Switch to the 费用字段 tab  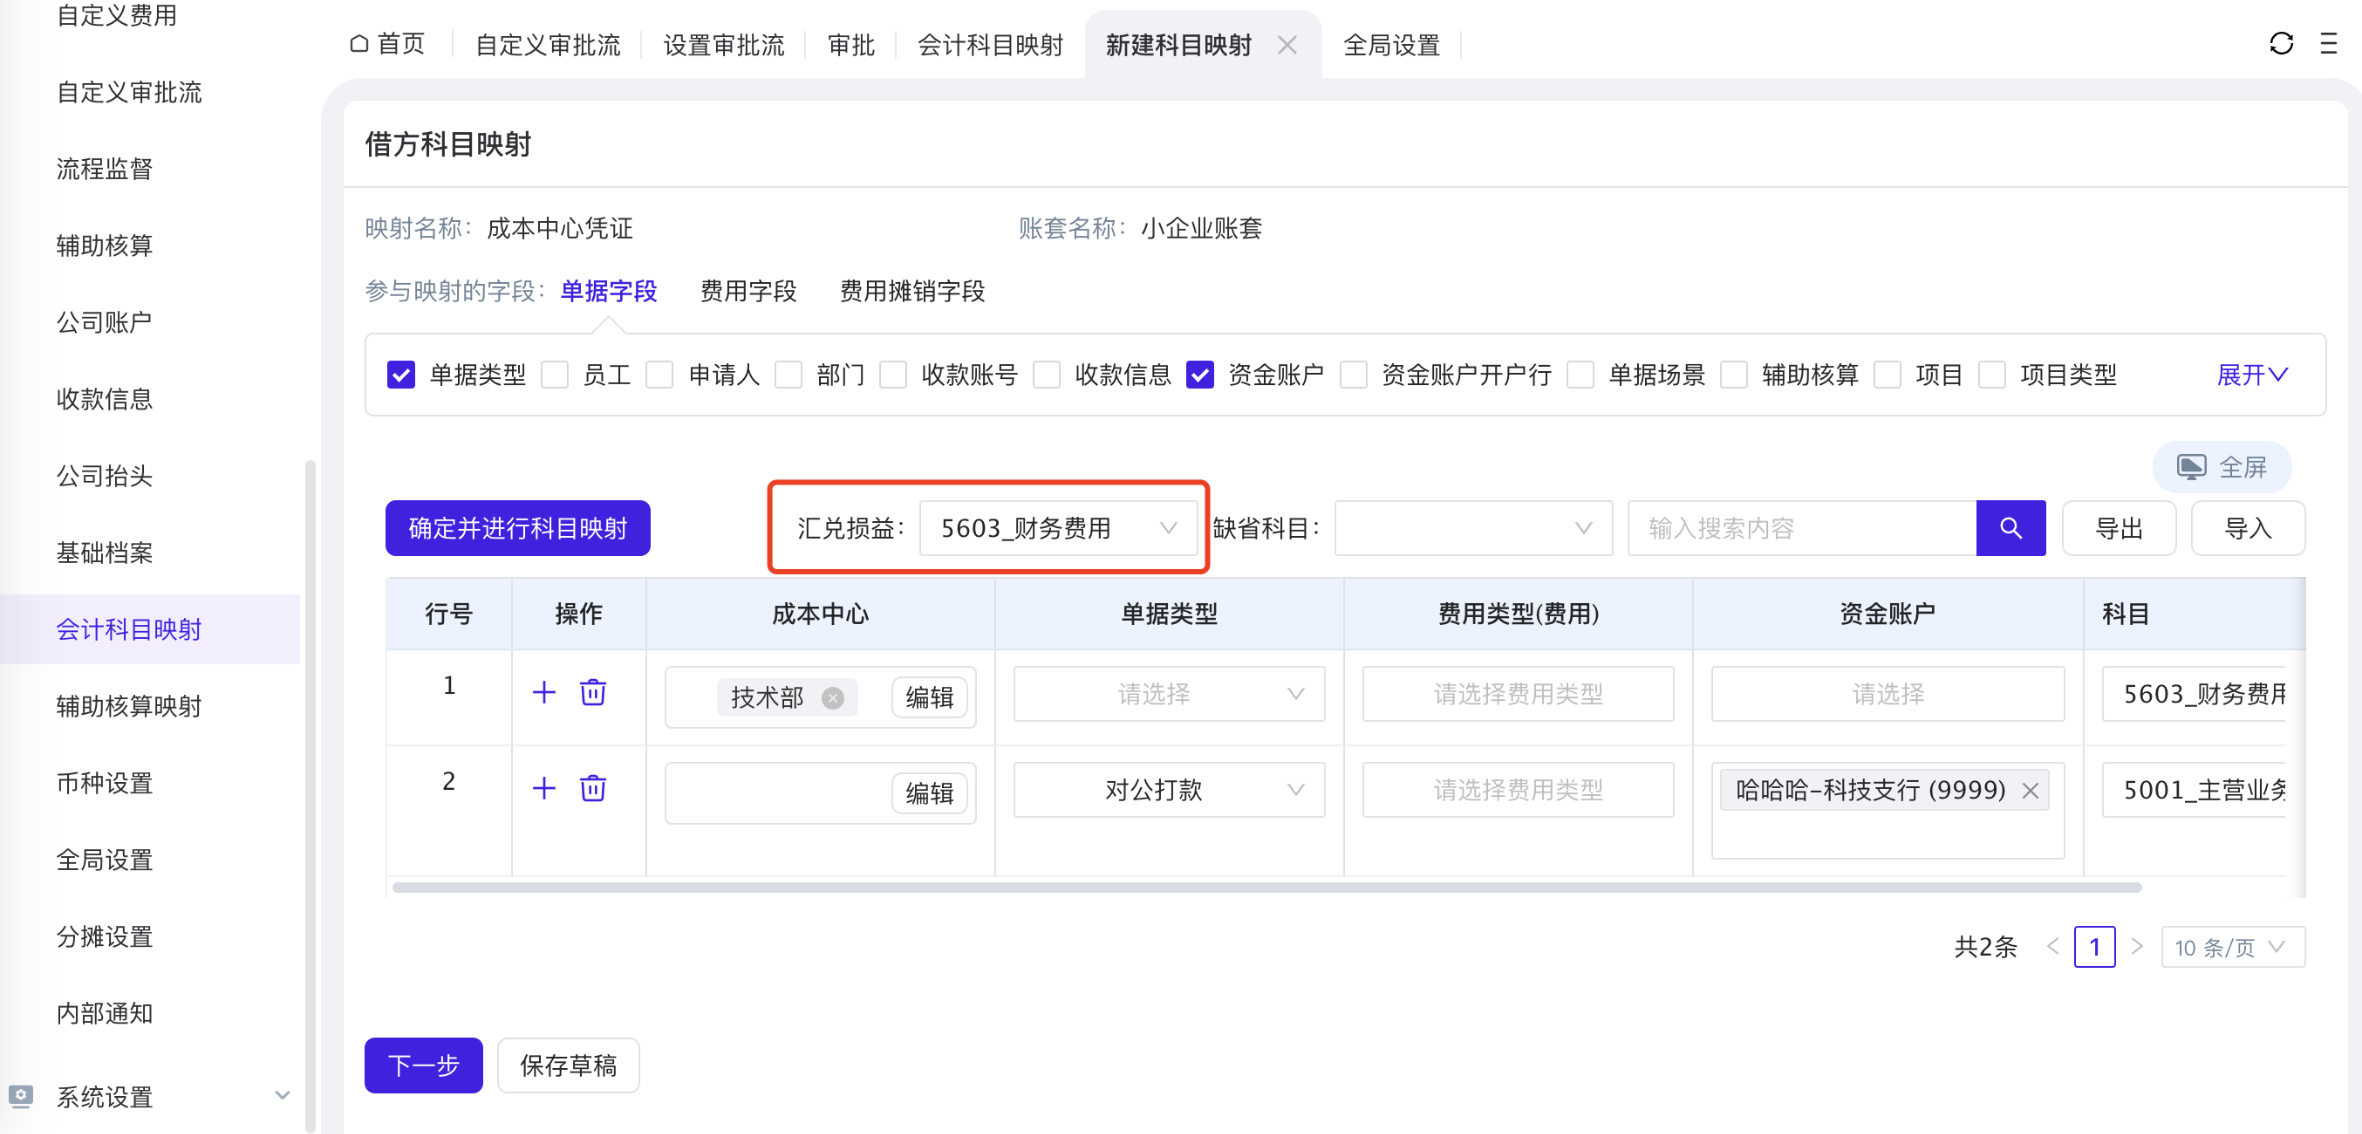coord(748,291)
